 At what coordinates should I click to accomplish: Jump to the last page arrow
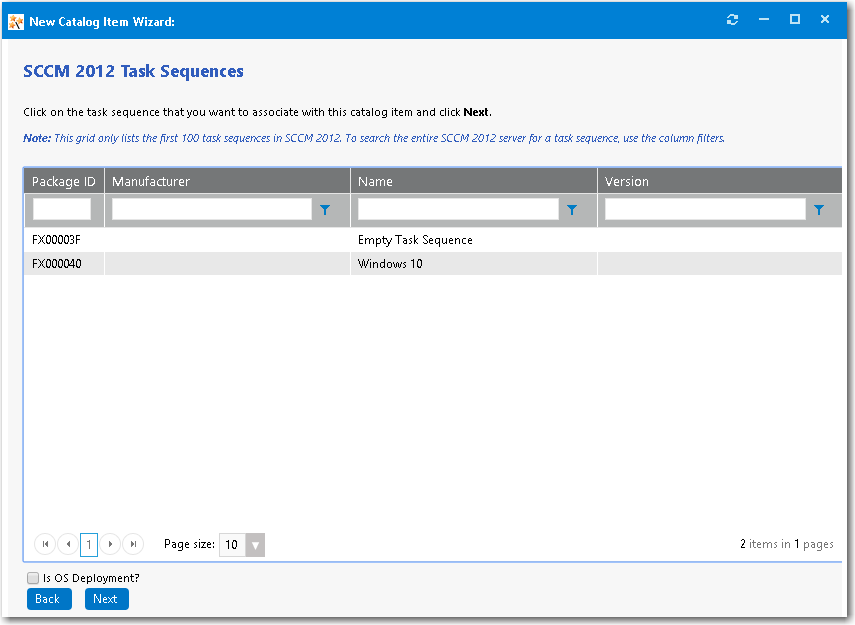click(x=133, y=544)
